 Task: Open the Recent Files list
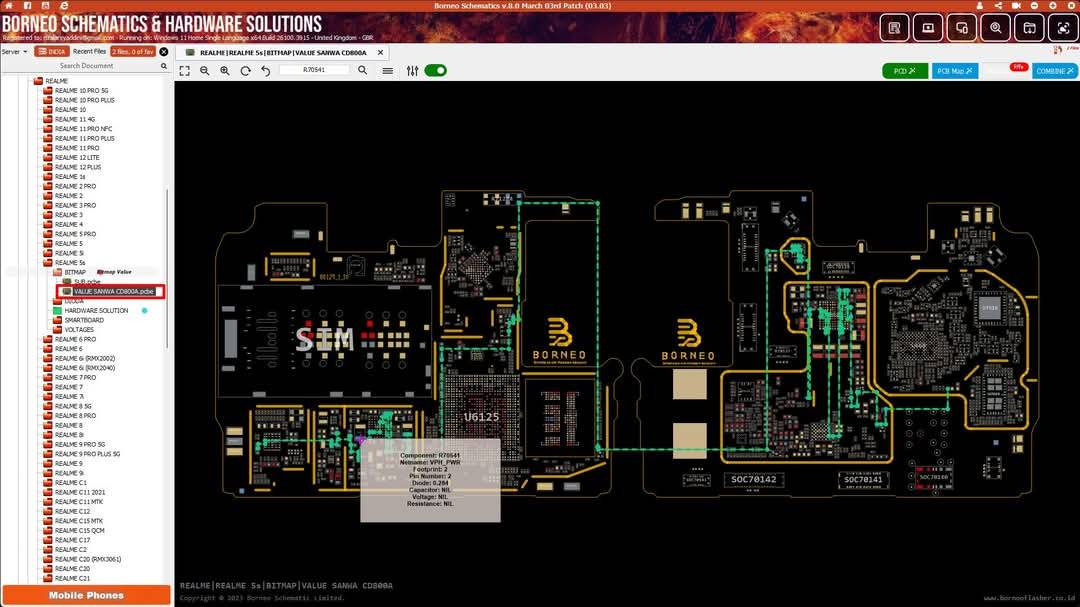coord(90,52)
